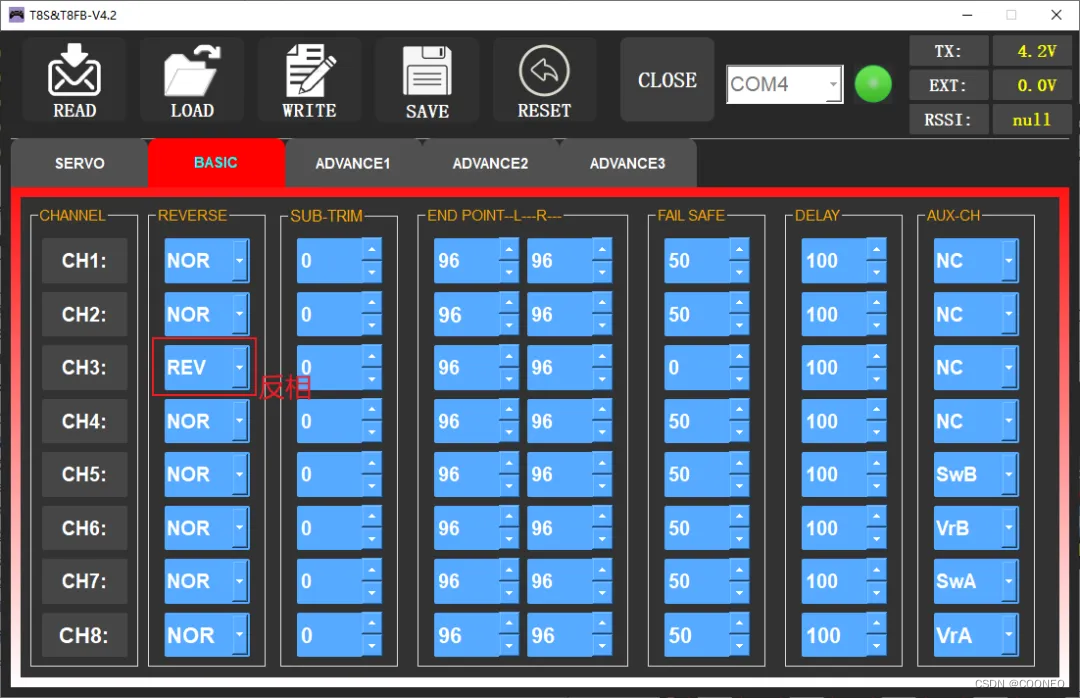Decrease CH4 delay down arrow

876,432
